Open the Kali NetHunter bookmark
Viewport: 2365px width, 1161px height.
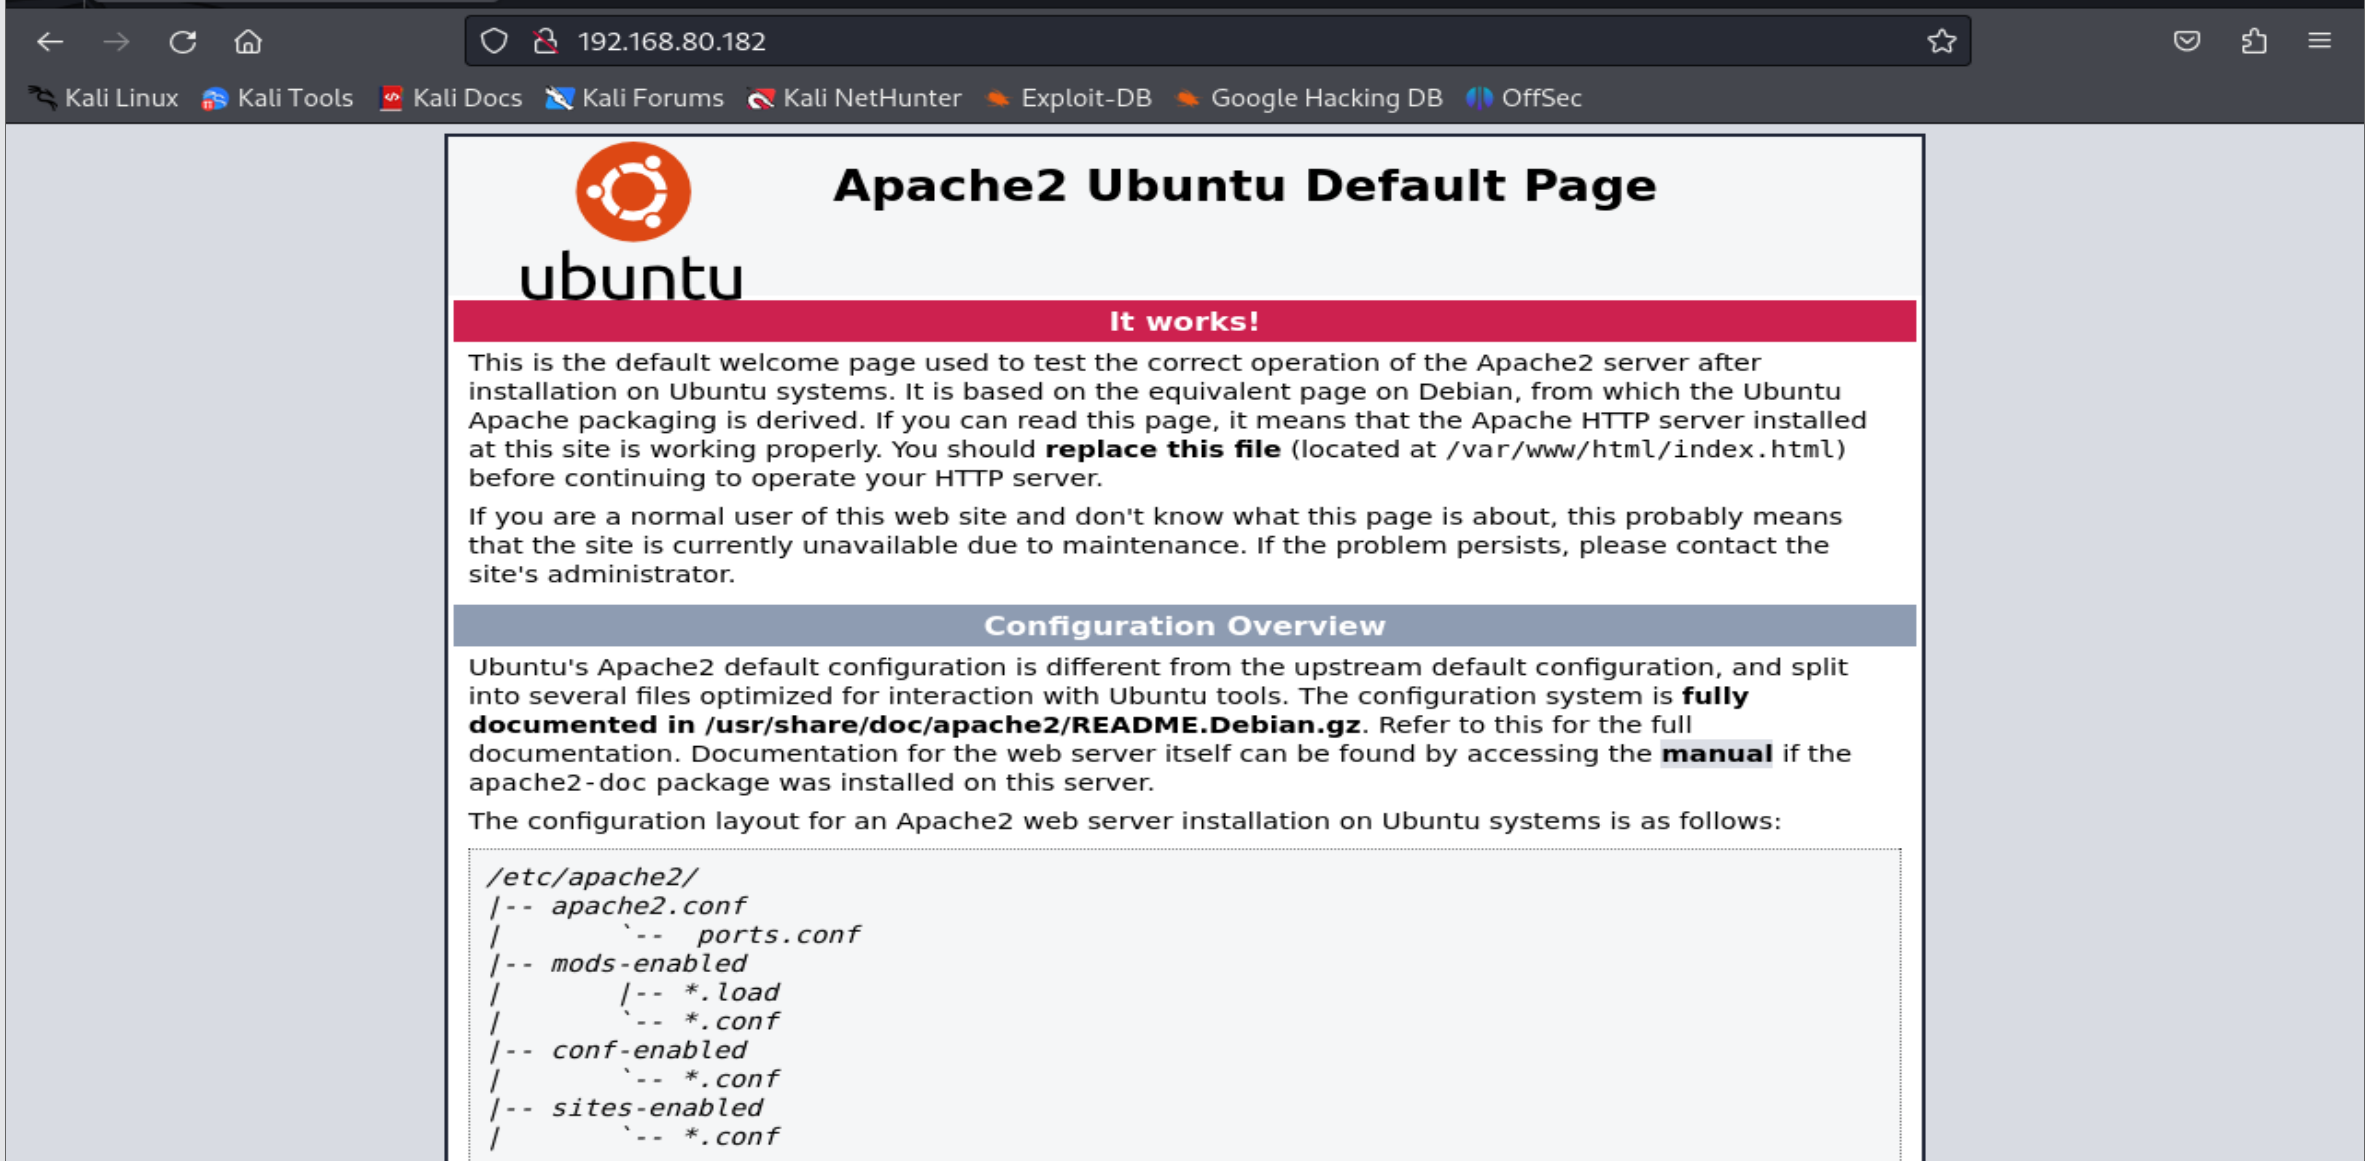(x=855, y=98)
